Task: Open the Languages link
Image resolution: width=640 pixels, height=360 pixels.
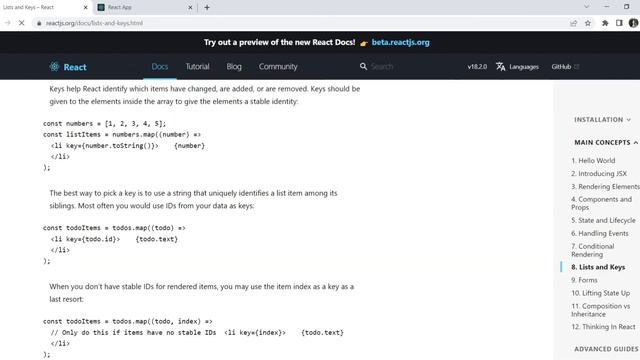Action: coord(524,67)
